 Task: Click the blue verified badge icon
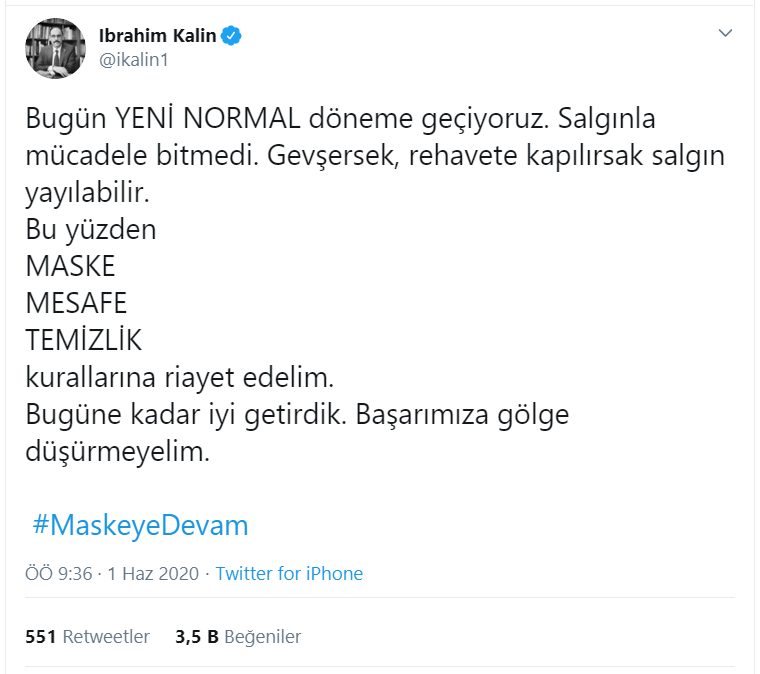click(232, 37)
